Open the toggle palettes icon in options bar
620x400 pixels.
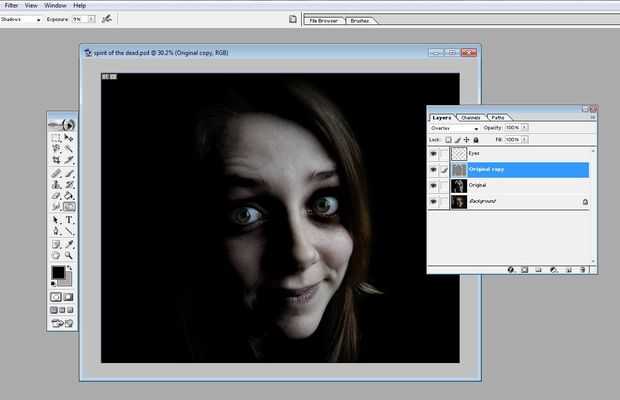pyautogui.click(x=293, y=19)
